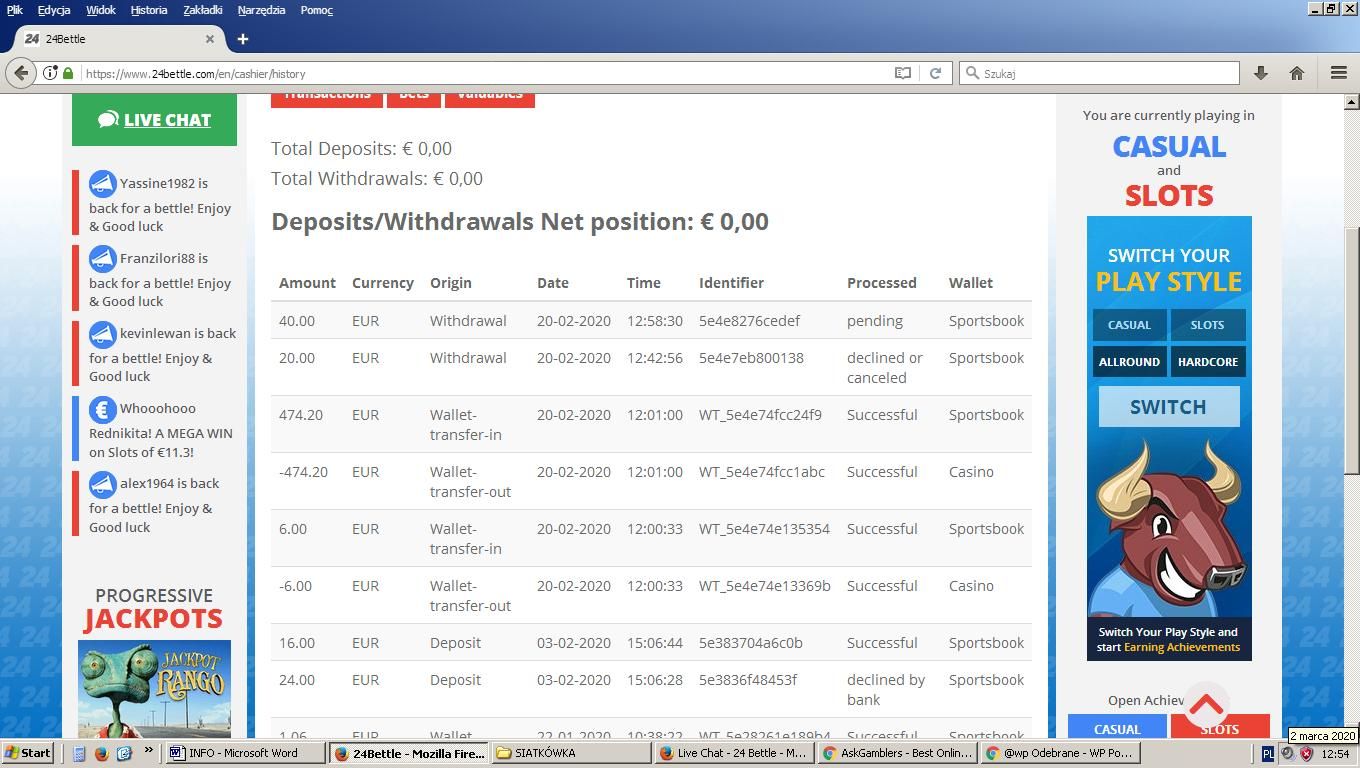Open site information via the info icon
This screenshot has height=768, width=1360.
point(50,73)
